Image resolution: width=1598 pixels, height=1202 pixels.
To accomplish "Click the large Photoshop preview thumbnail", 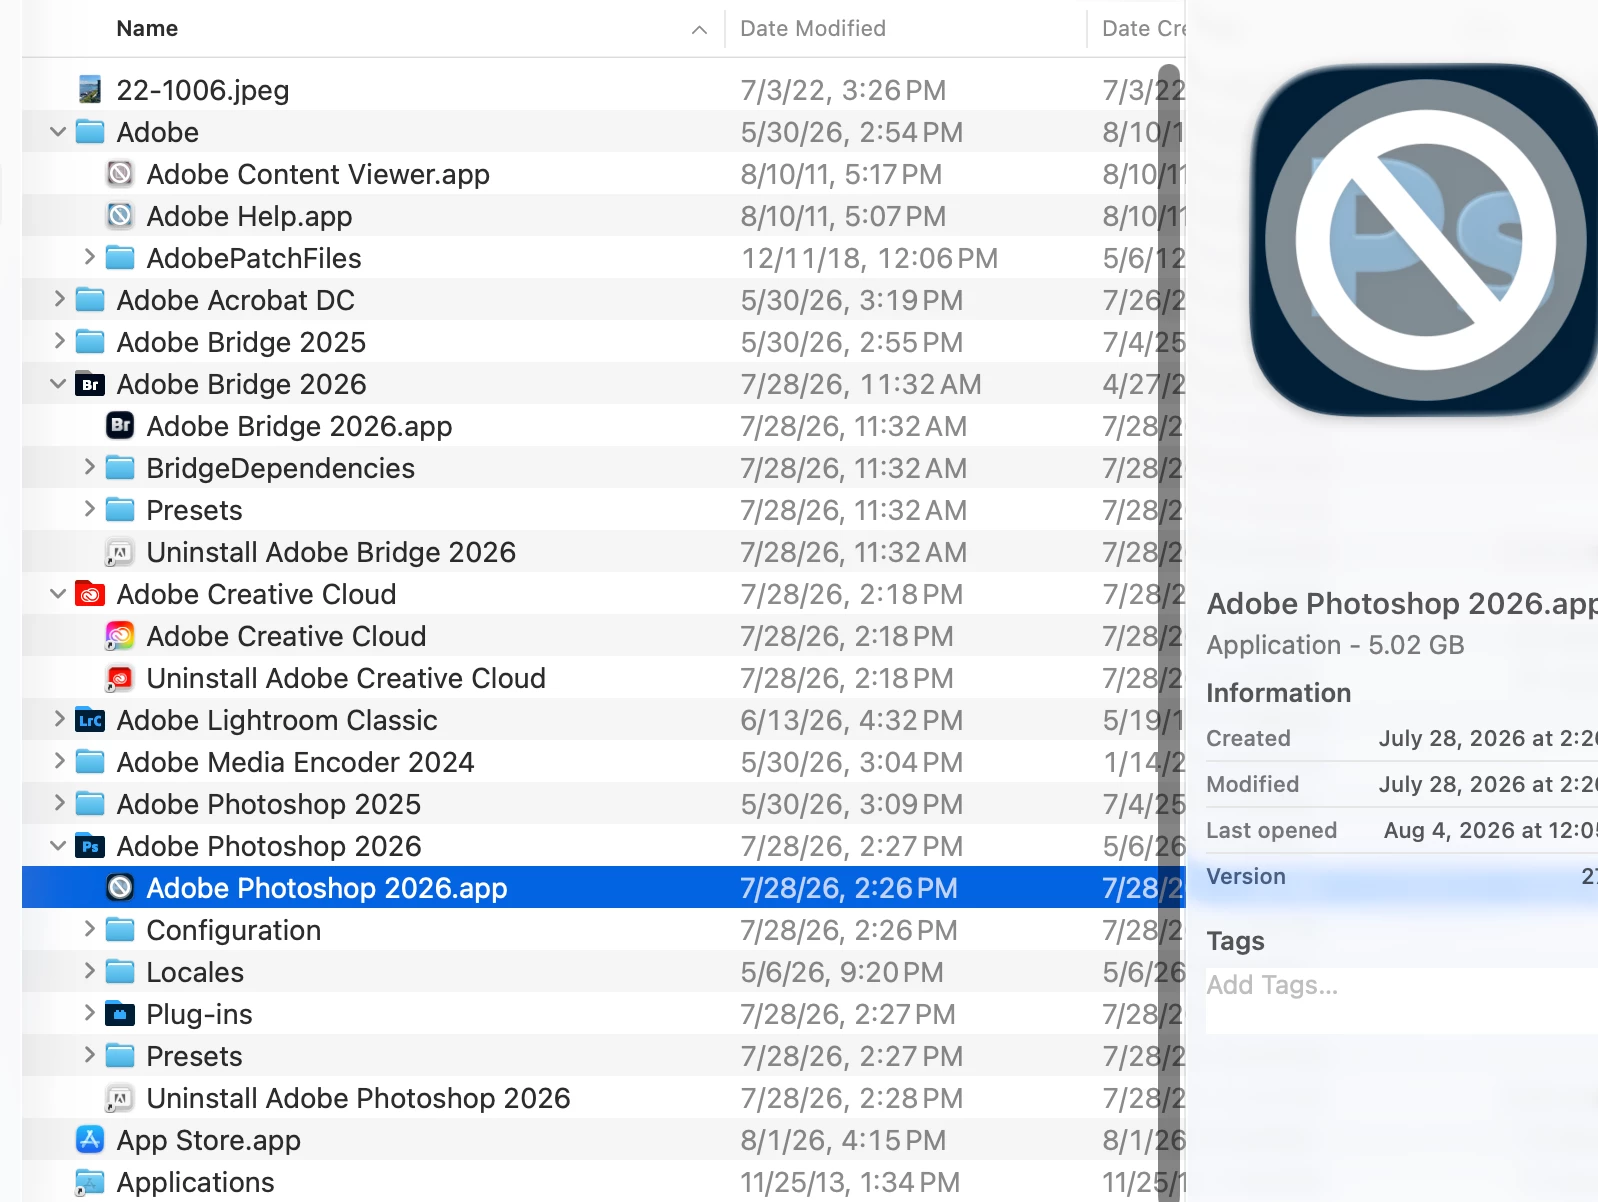I will (1424, 240).
